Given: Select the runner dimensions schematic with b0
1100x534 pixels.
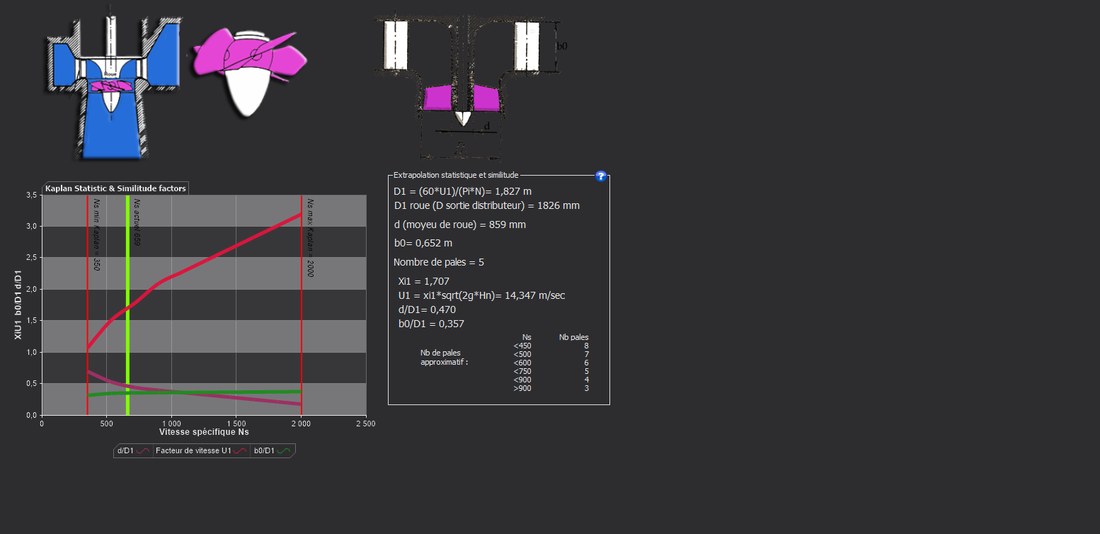Looking at the screenshot, I should click(471, 86).
